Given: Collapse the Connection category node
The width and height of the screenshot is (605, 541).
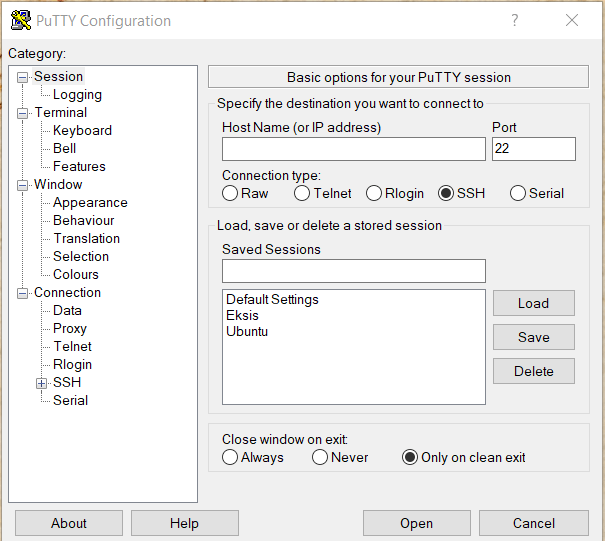Looking at the screenshot, I should 23,293.
